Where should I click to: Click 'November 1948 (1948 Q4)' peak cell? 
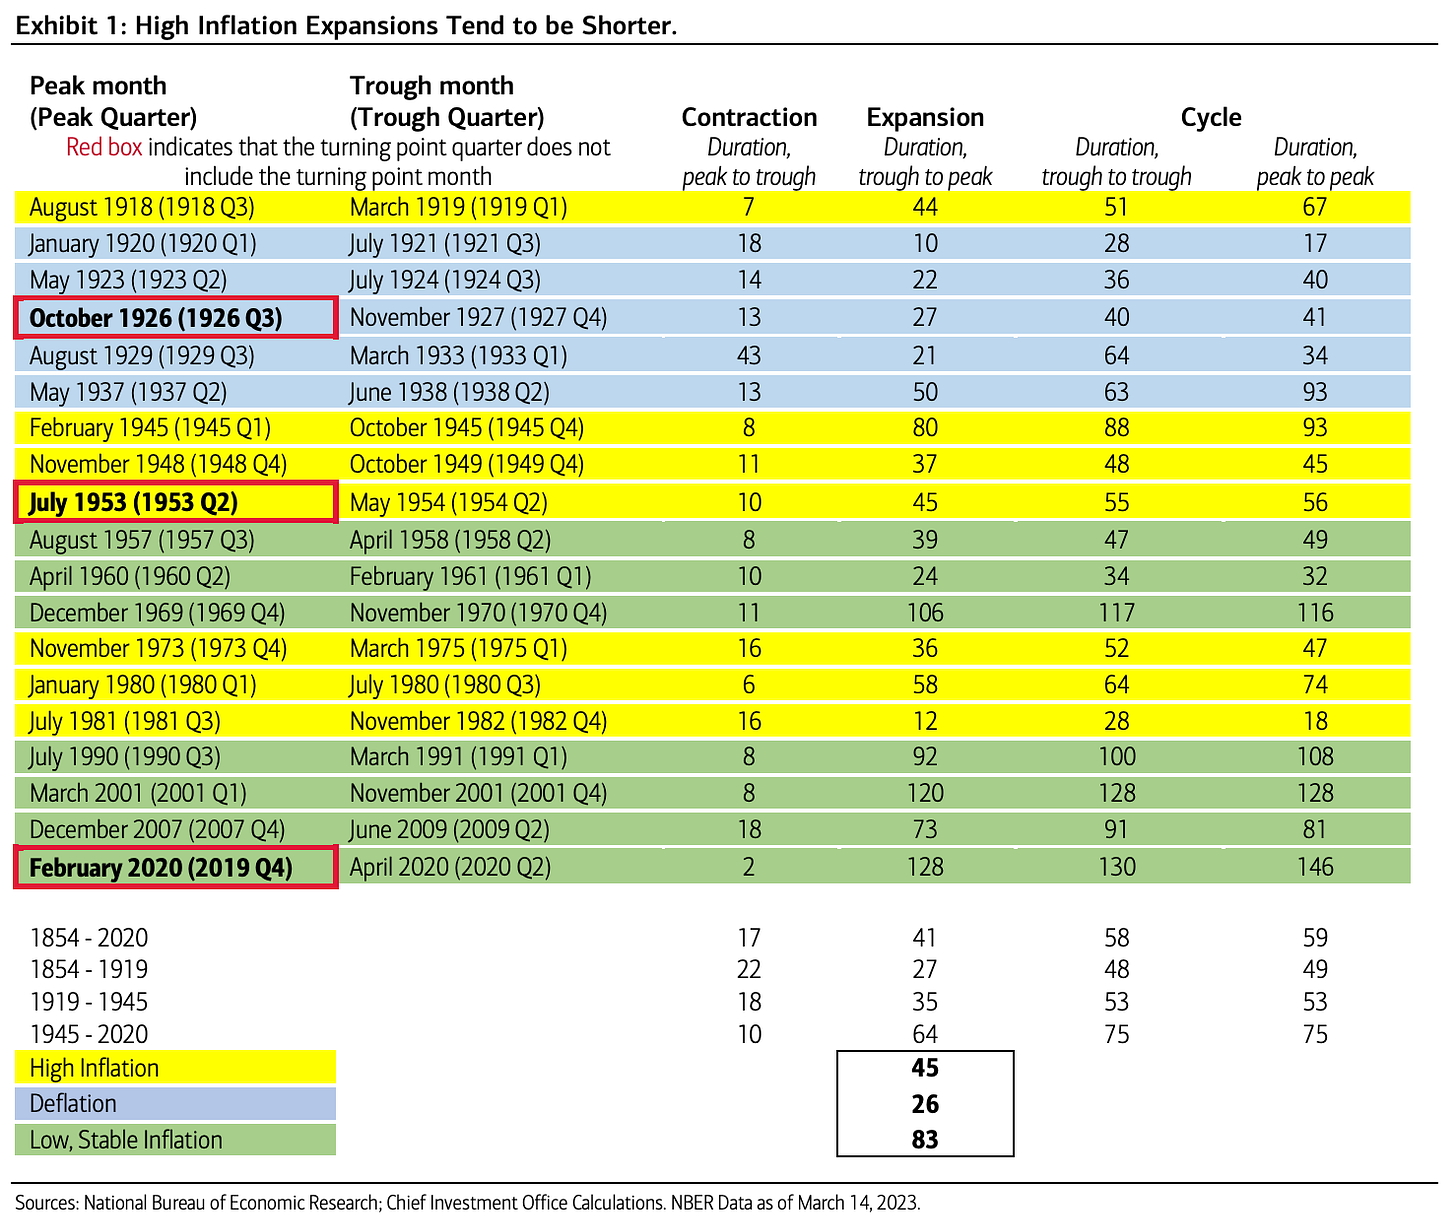(158, 464)
